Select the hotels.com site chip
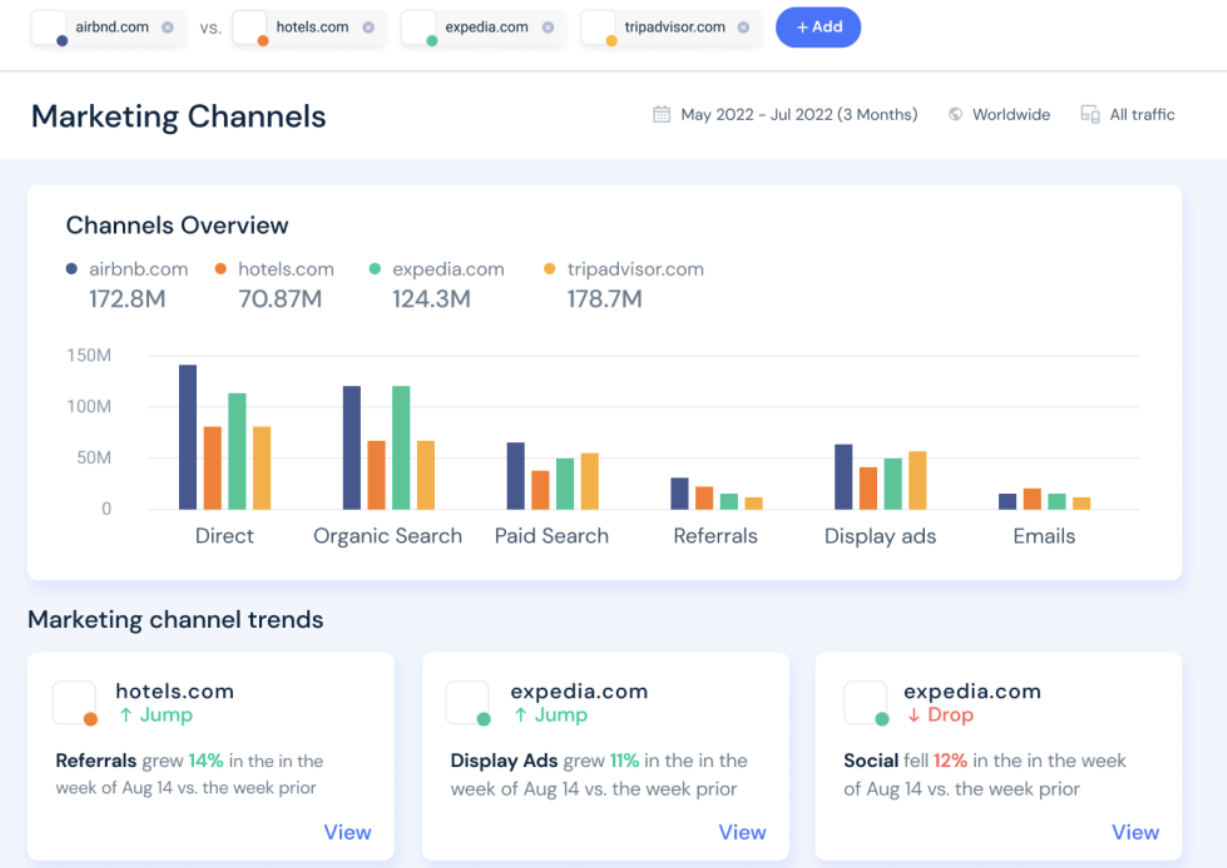The height and width of the screenshot is (868, 1227). pyautogui.click(x=309, y=28)
